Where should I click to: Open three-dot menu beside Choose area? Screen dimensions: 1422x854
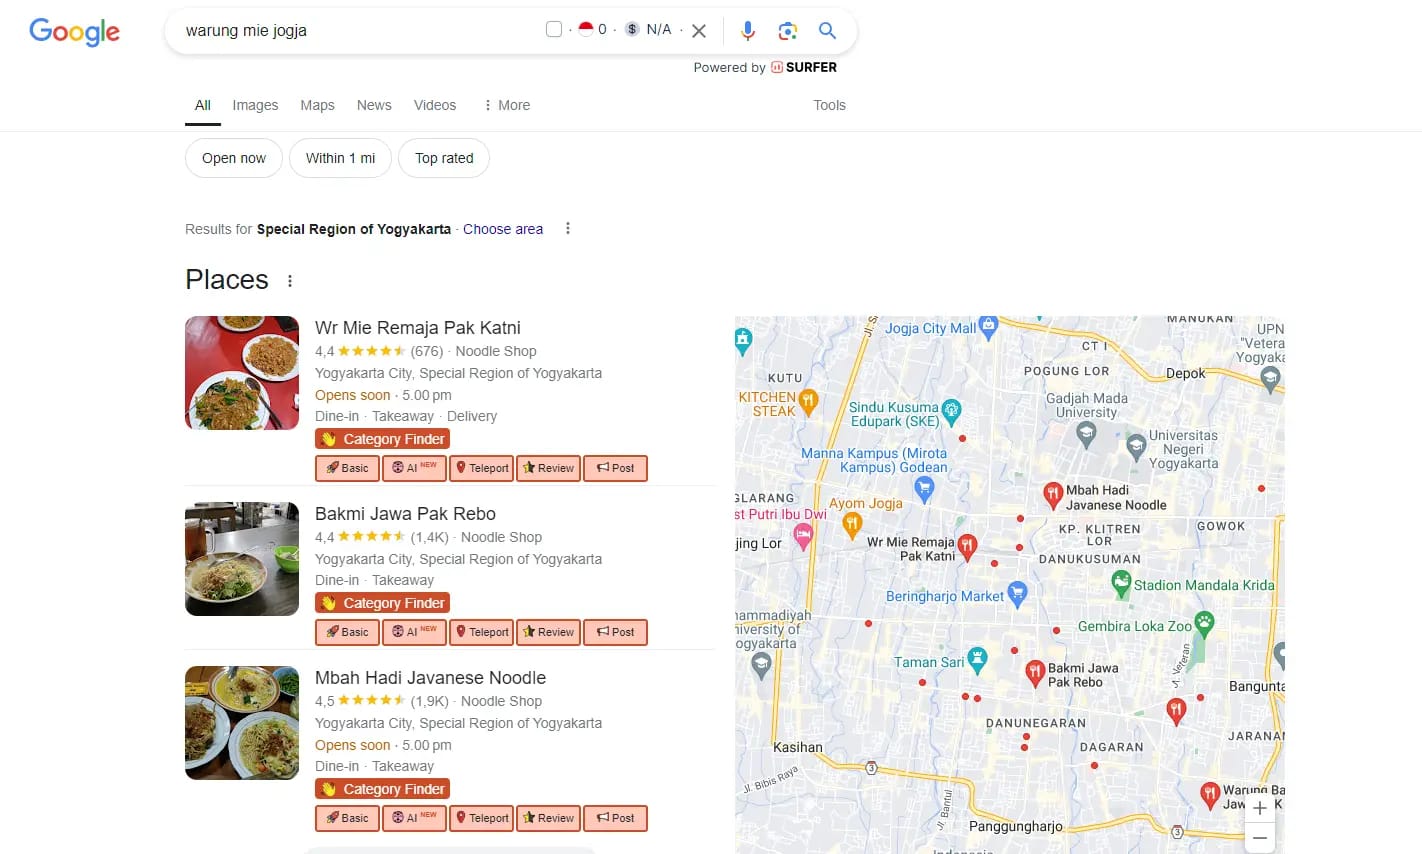568,228
